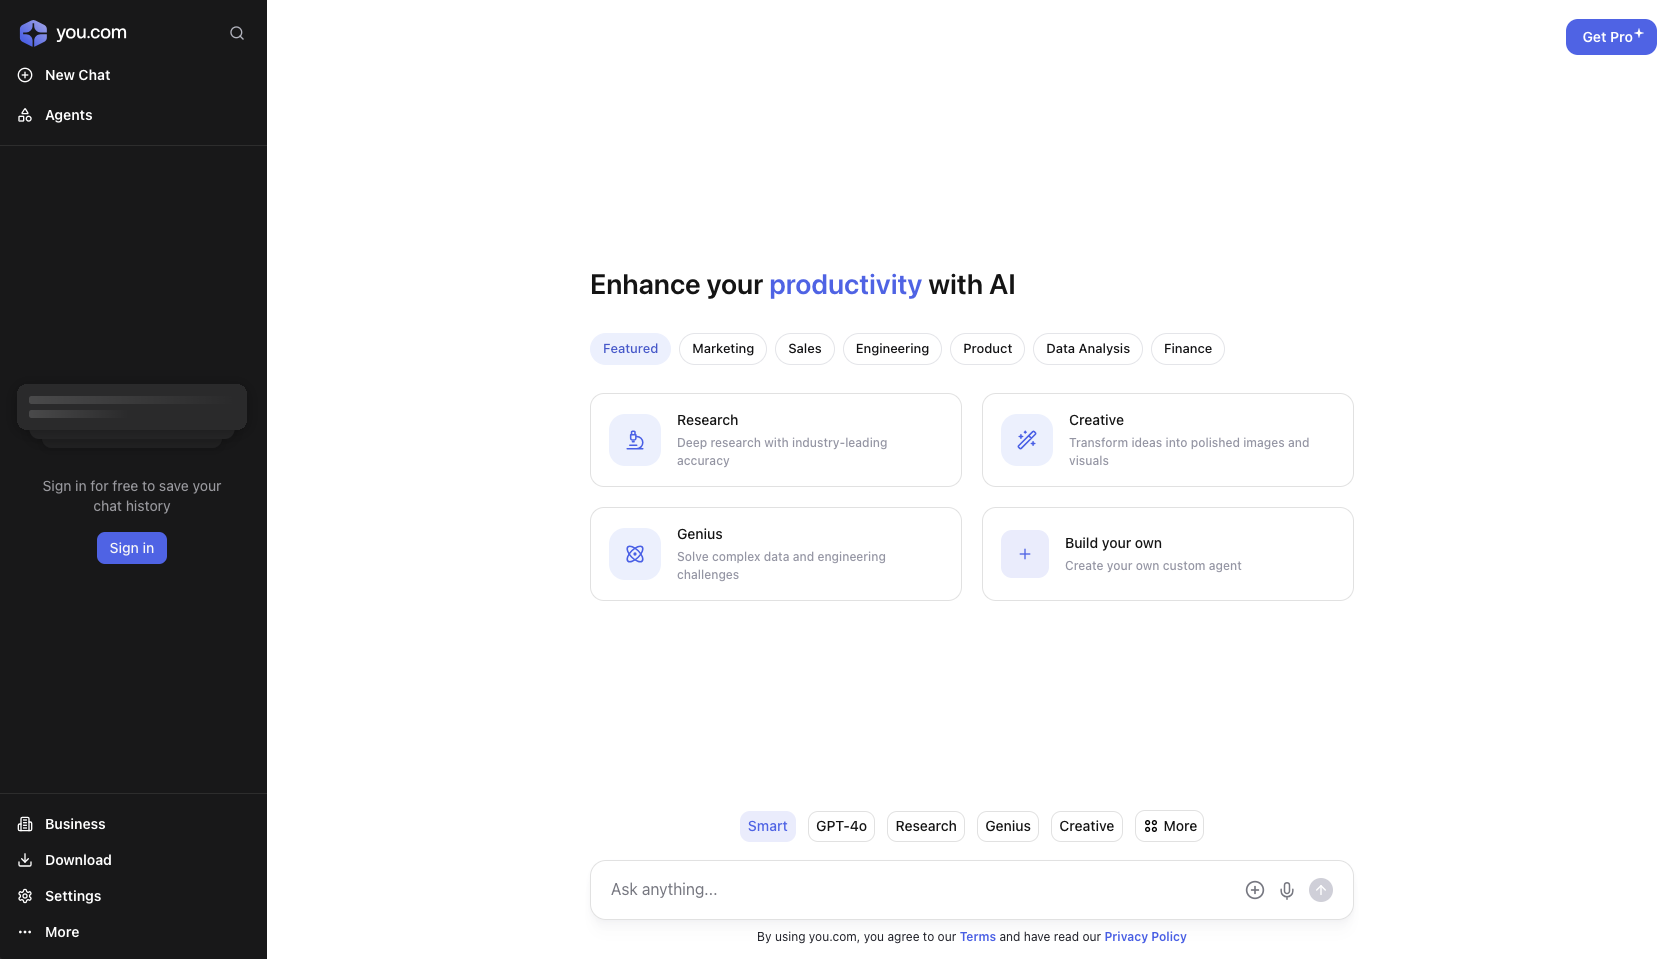Select the Engineering category tab
This screenshot has width=1674, height=959.
(x=892, y=349)
